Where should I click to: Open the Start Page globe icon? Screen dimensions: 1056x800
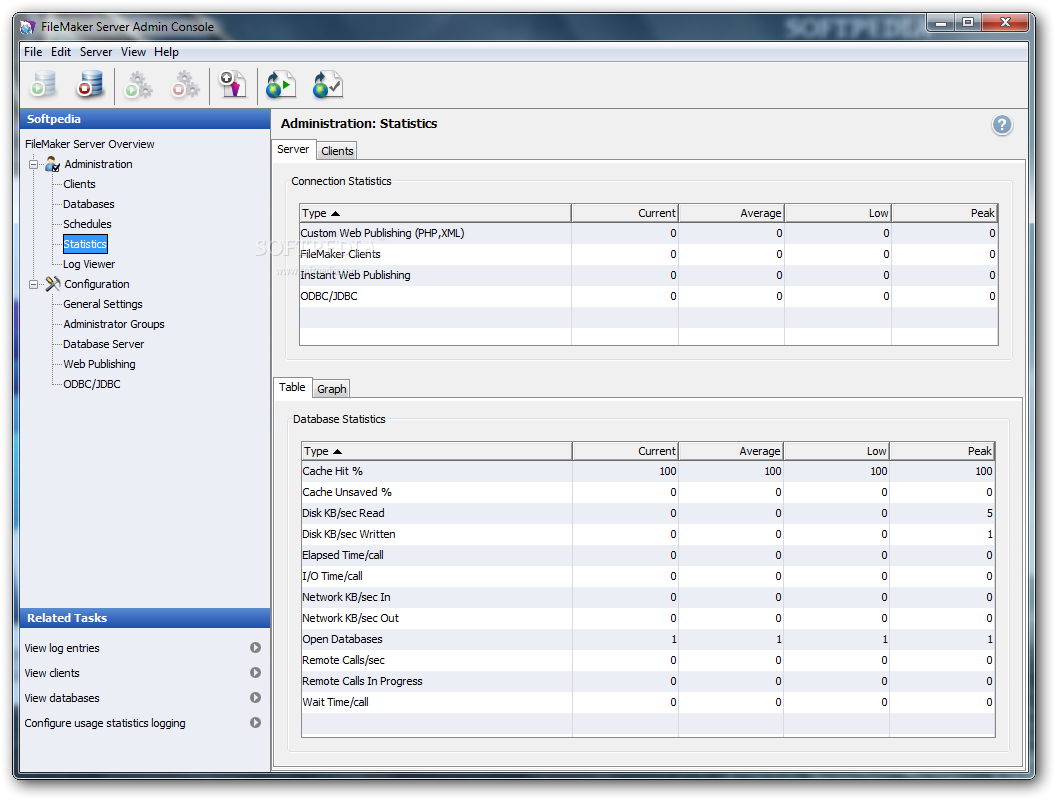click(x=281, y=86)
